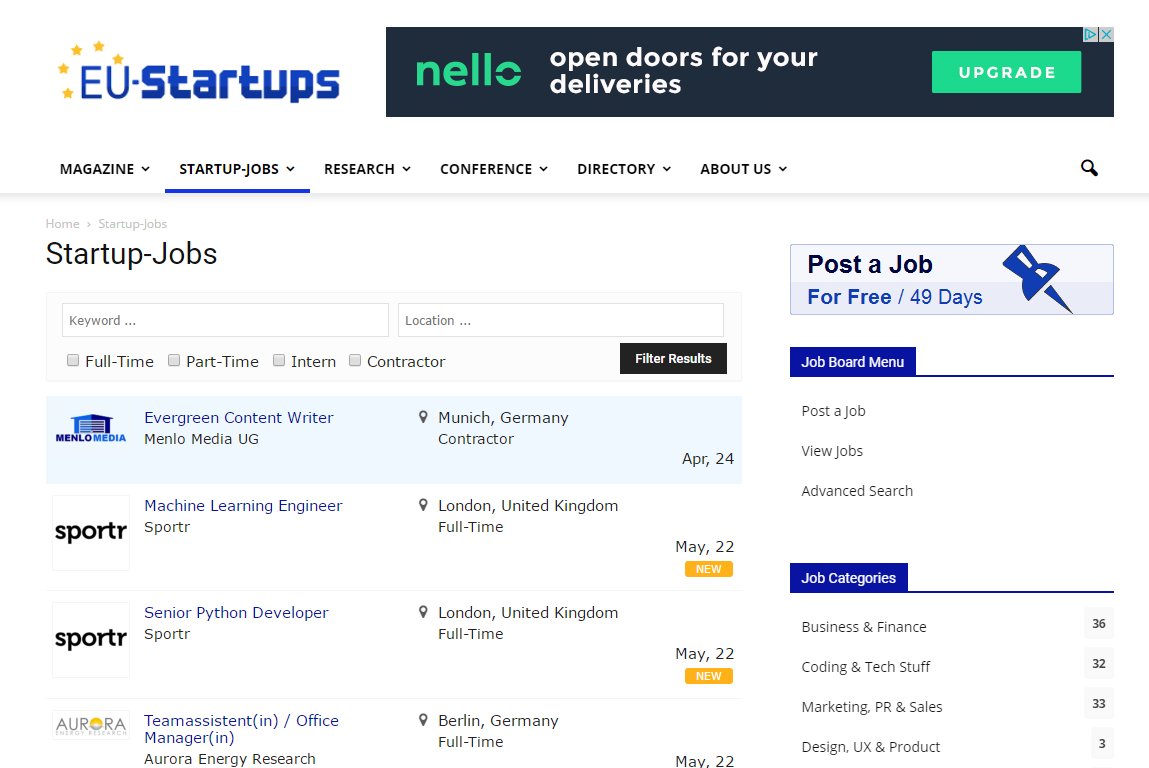Viewport: 1149px width, 768px height.
Task: Click the Sportr logo beside Machine Learning Engineer
Action: 91,532
